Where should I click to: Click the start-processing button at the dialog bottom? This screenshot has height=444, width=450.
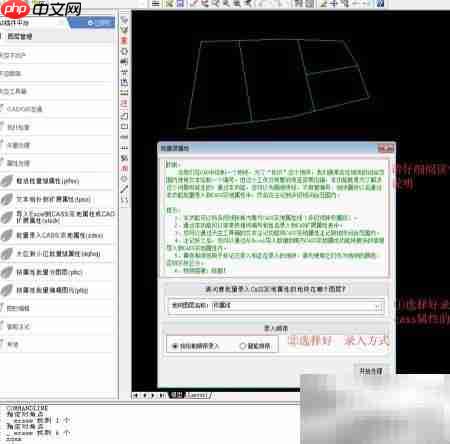point(371,371)
